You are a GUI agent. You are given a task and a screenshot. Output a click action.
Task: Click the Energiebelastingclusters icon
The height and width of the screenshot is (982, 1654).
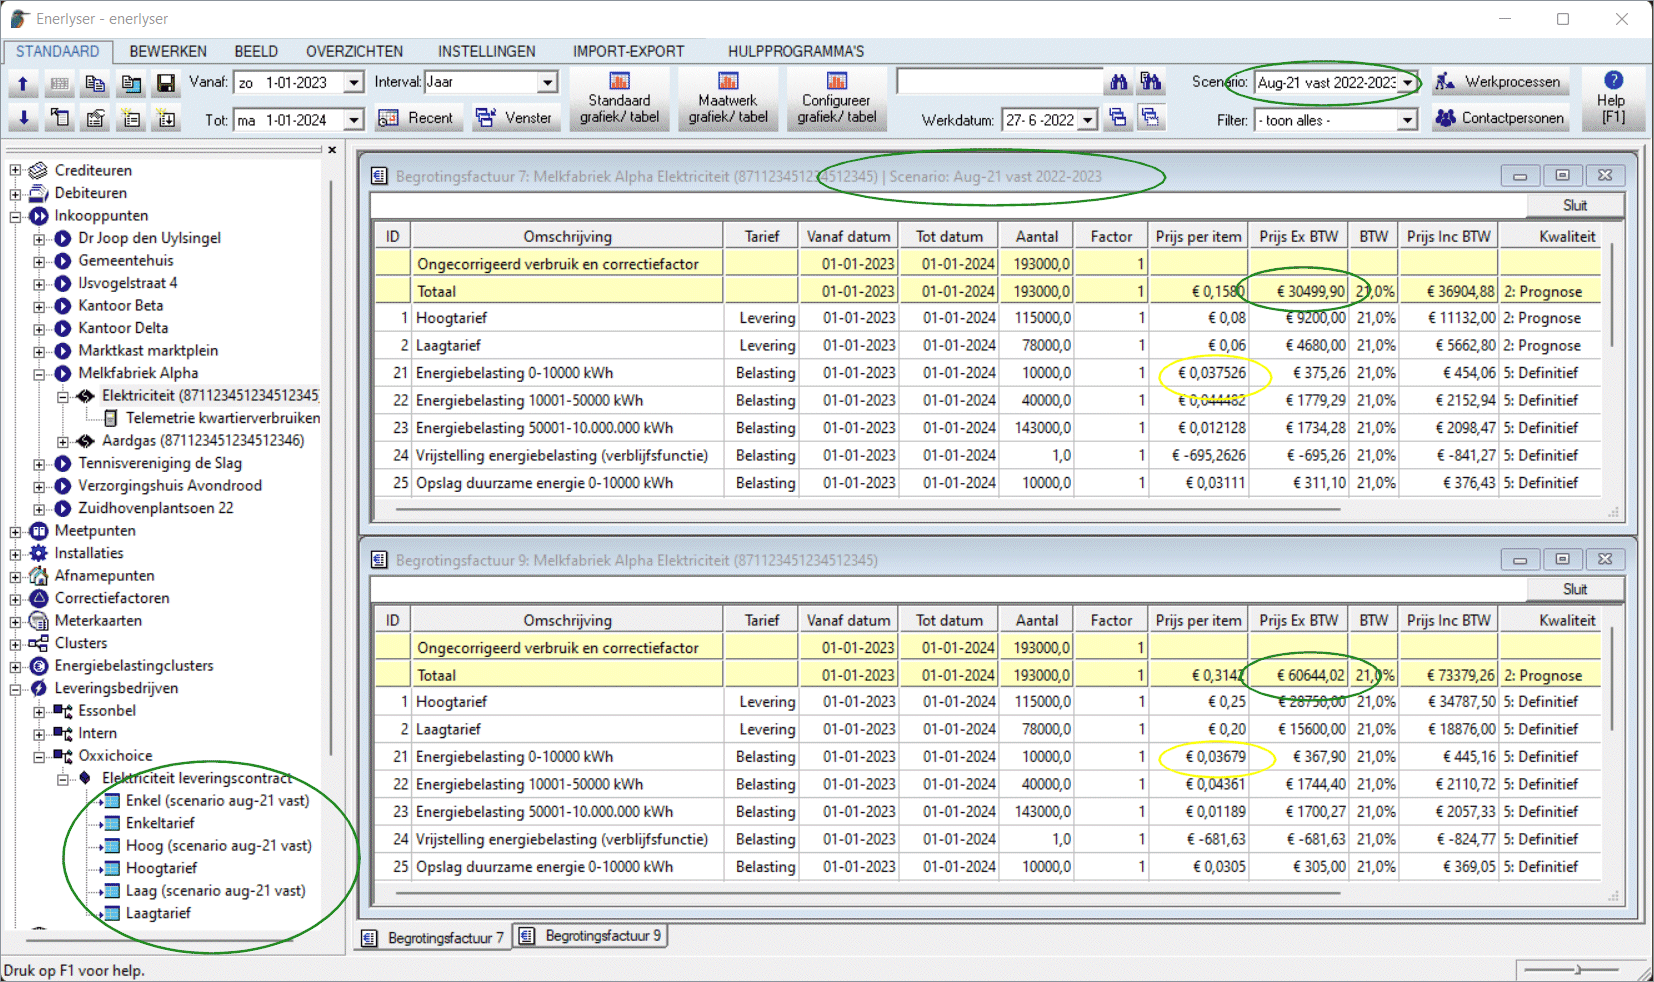(39, 666)
